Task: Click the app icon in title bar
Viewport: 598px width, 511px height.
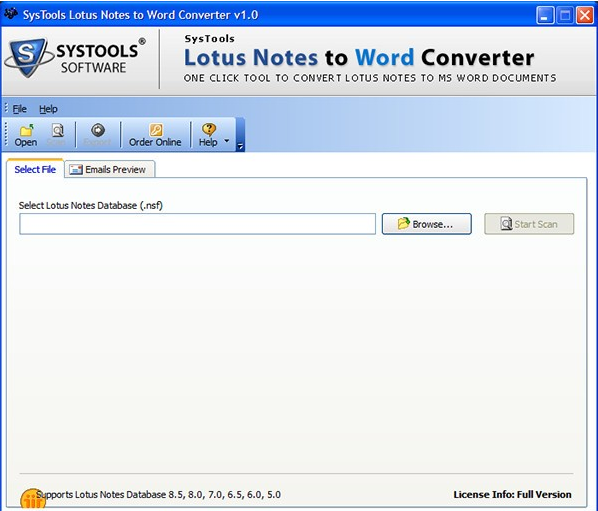Action: coord(11,14)
